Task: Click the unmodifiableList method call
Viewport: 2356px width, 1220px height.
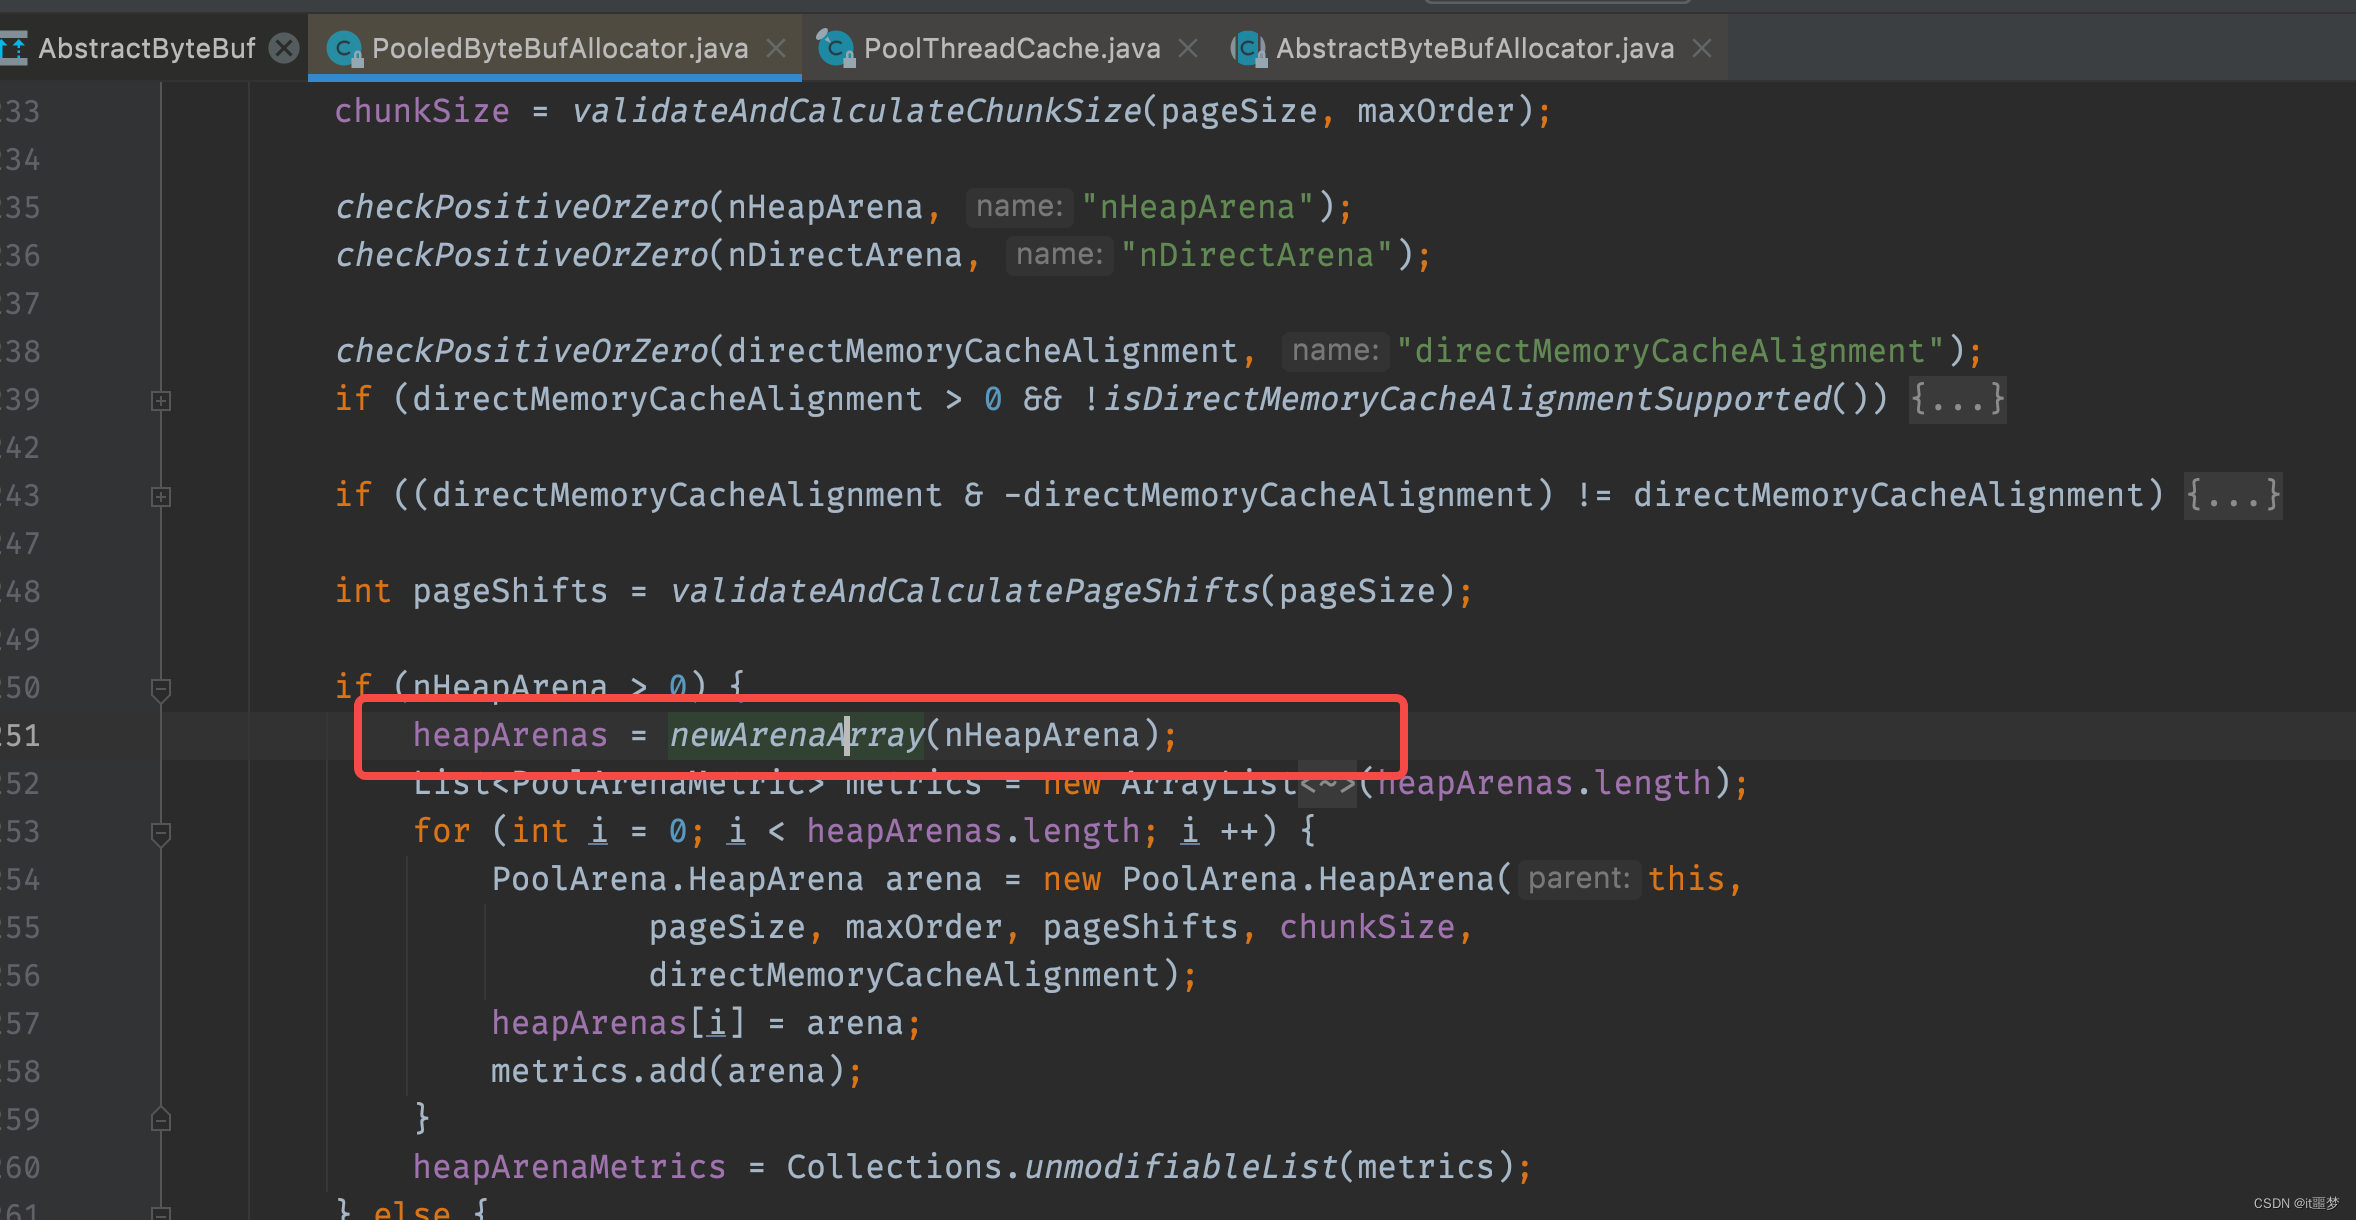Action: [1181, 1167]
